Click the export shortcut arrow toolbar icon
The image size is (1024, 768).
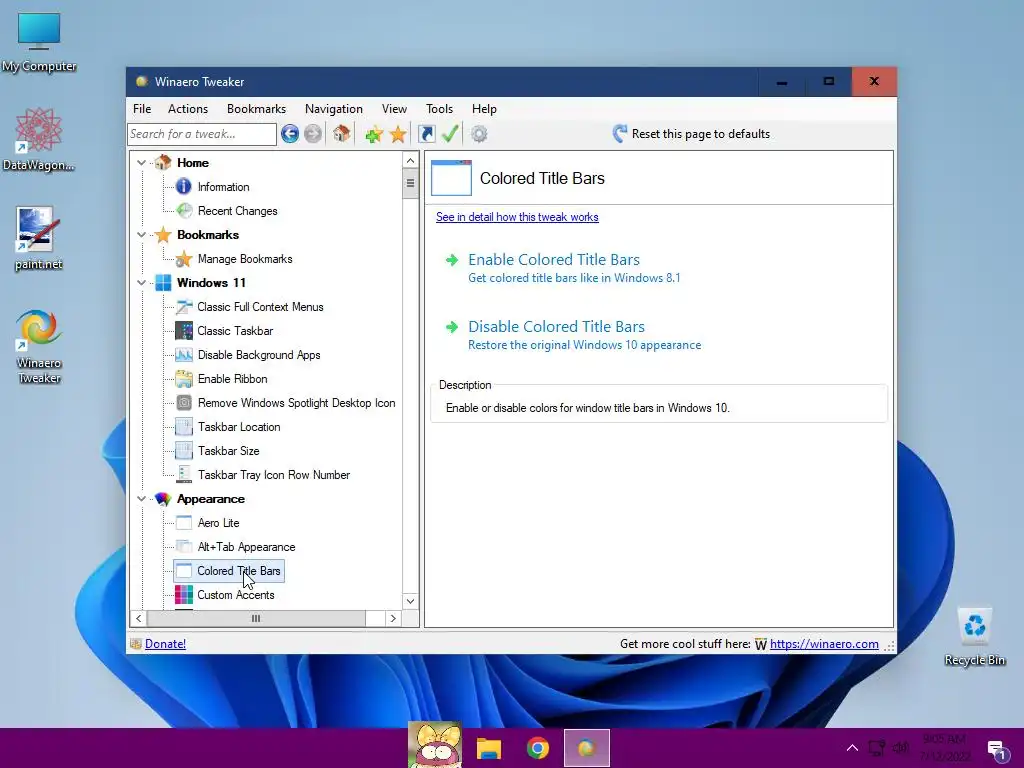tap(426, 134)
